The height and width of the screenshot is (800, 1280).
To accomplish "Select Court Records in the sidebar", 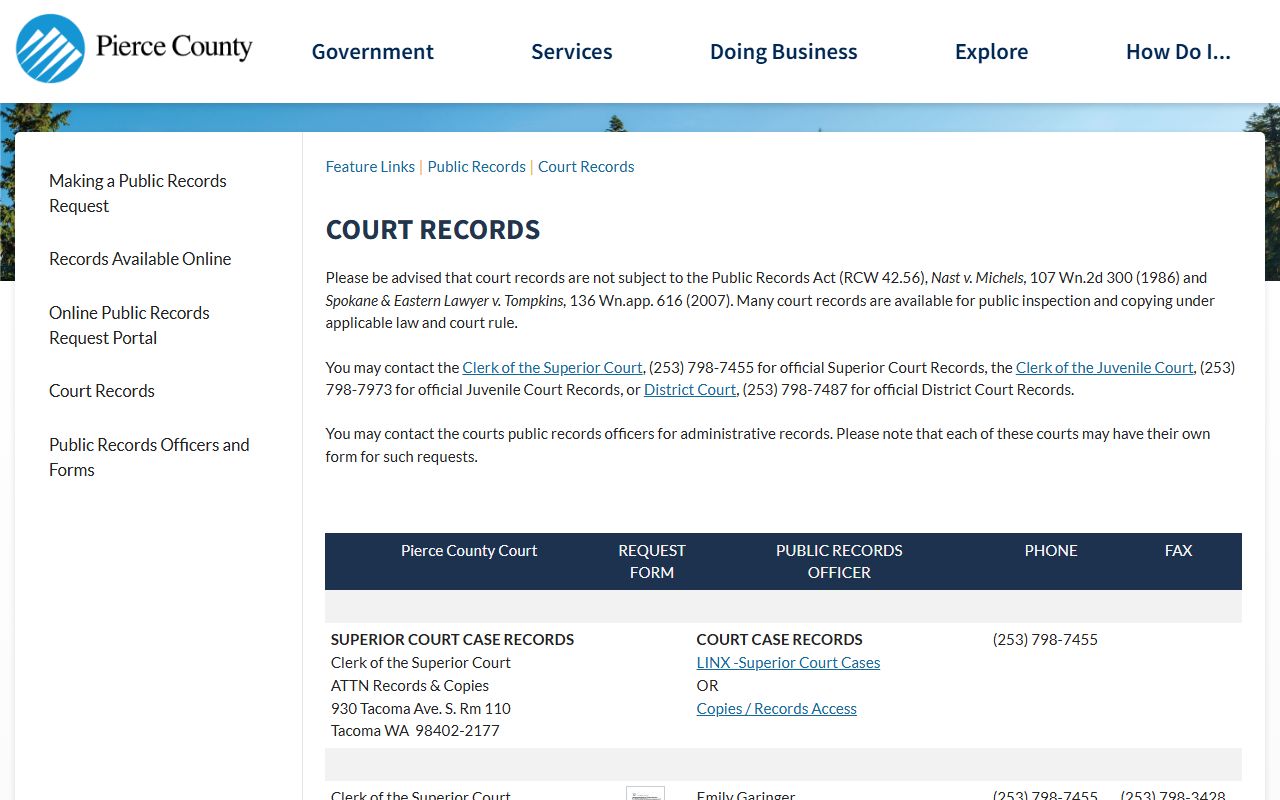I will [102, 391].
